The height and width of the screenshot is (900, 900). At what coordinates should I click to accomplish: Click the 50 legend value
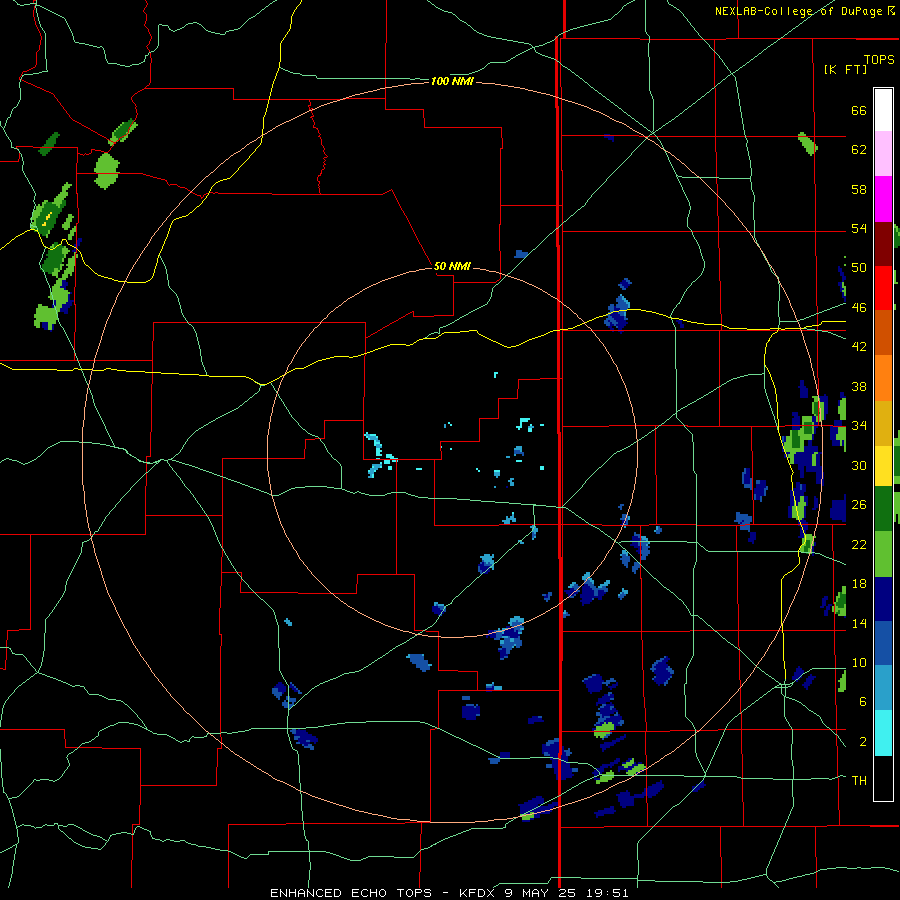point(859,268)
